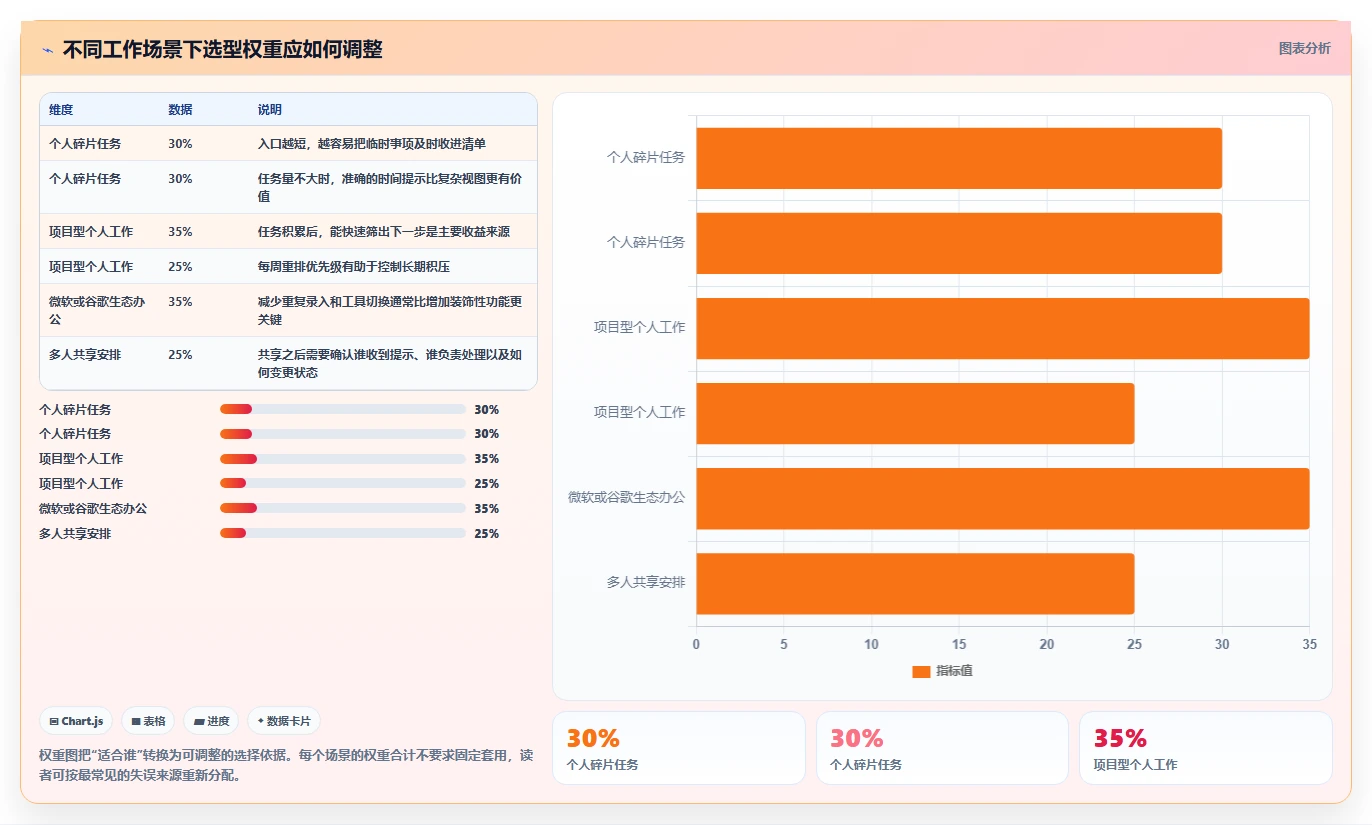Click the 多人共享安排 progress bar

point(343,533)
